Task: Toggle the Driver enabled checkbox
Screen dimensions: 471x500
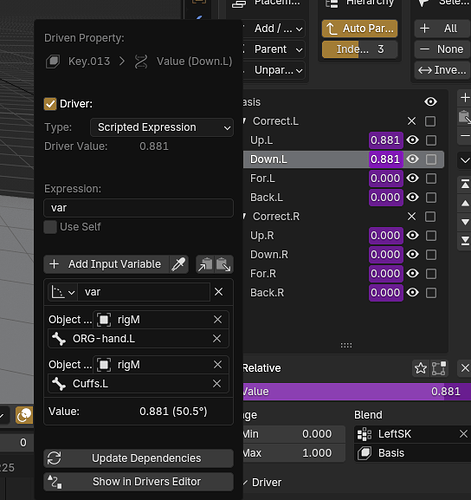Action: (50, 104)
